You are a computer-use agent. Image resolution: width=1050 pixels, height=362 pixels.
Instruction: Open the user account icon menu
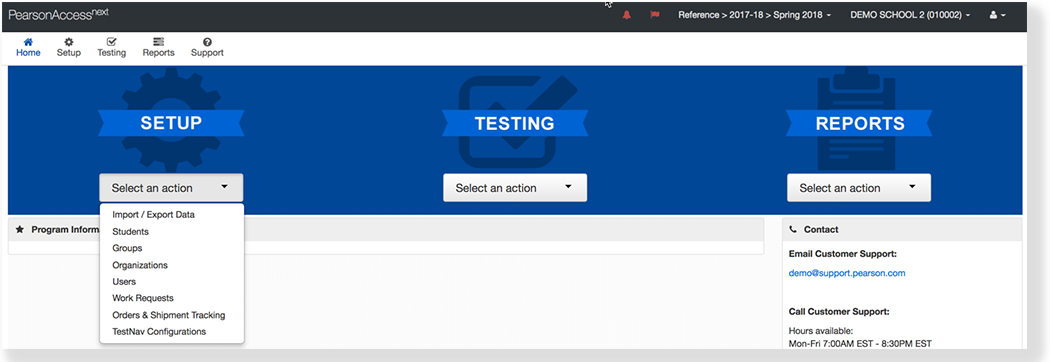(x=997, y=15)
